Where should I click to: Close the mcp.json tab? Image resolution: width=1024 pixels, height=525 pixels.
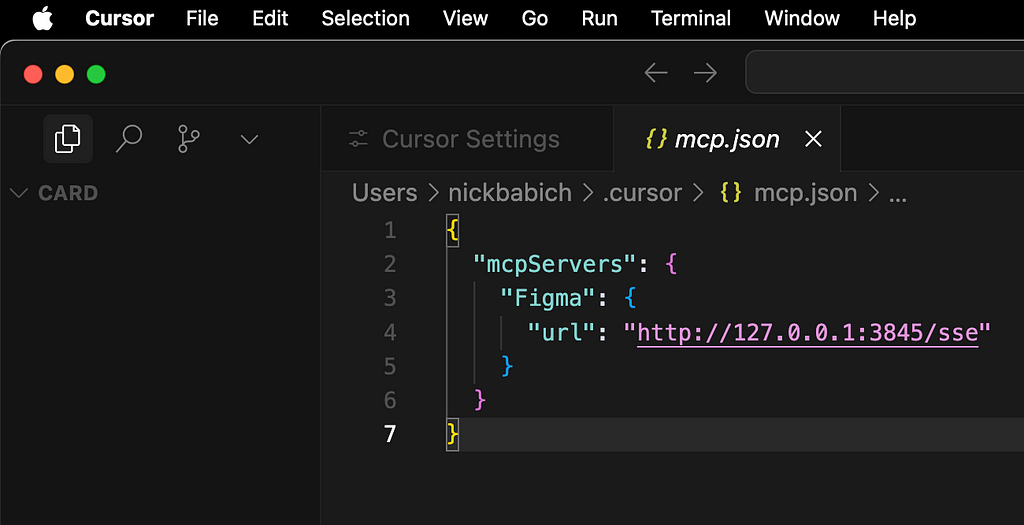813,138
